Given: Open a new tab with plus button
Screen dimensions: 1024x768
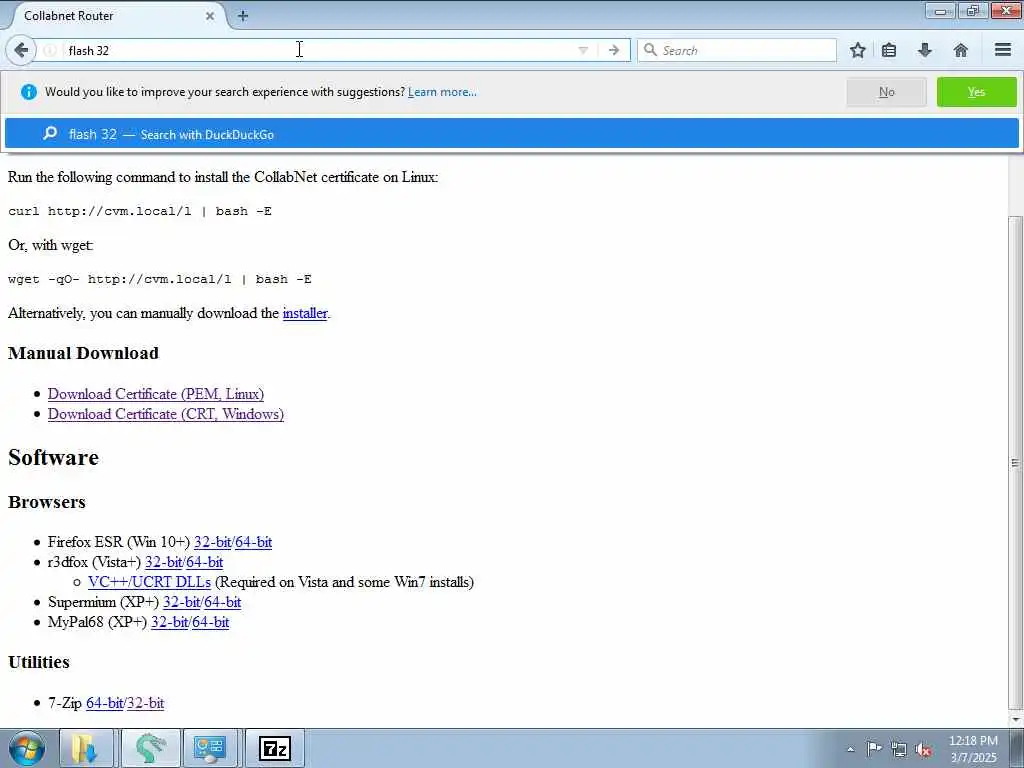Looking at the screenshot, I should click(x=243, y=16).
